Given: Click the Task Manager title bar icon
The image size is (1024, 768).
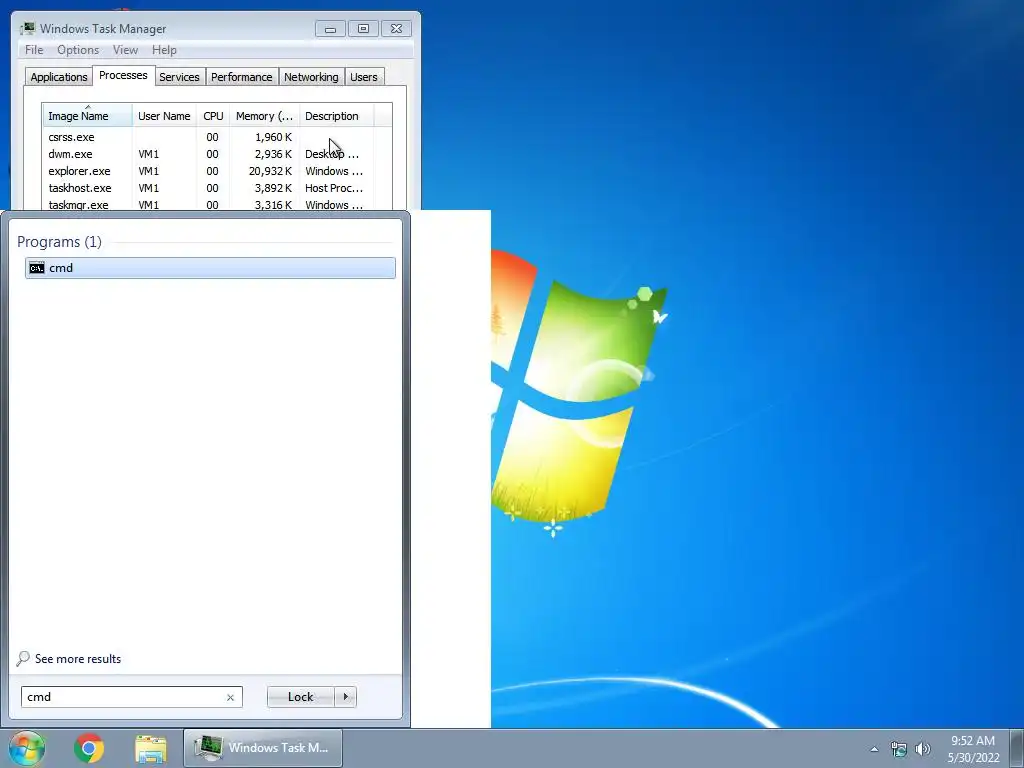Looking at the screenshot, I should click(x=27, y=28).
